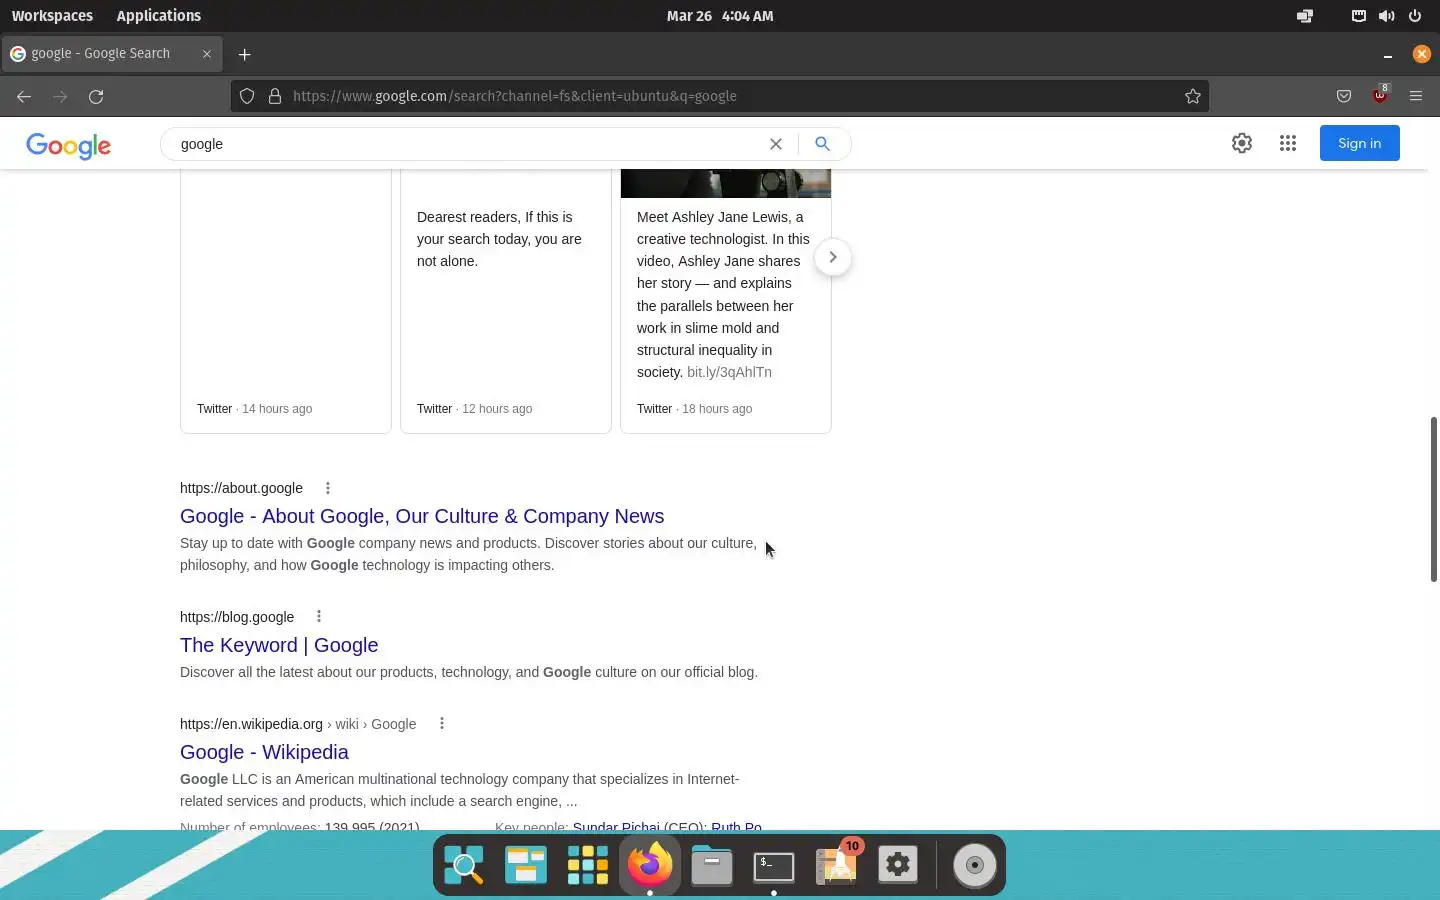Click the Firefox dock icon

click(x=650, y=864)
